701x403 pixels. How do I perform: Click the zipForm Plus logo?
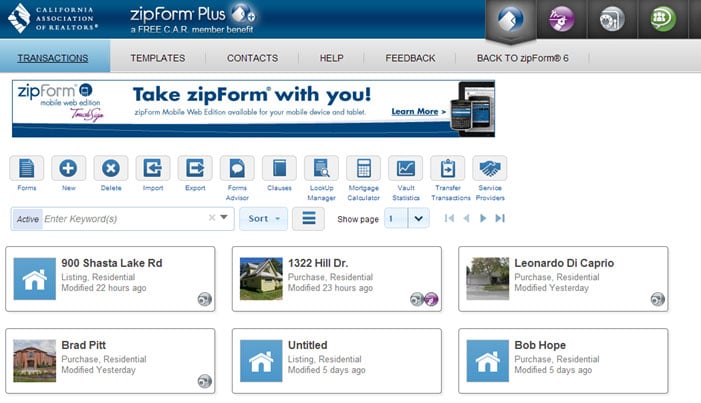(x=193, y=19)
